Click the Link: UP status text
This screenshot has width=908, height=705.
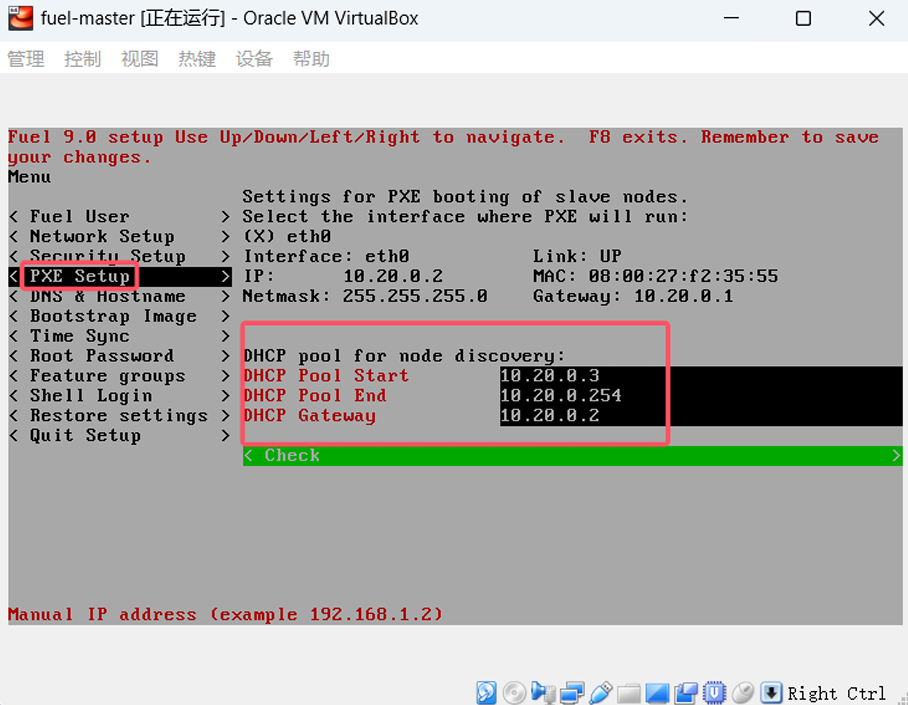577,256
